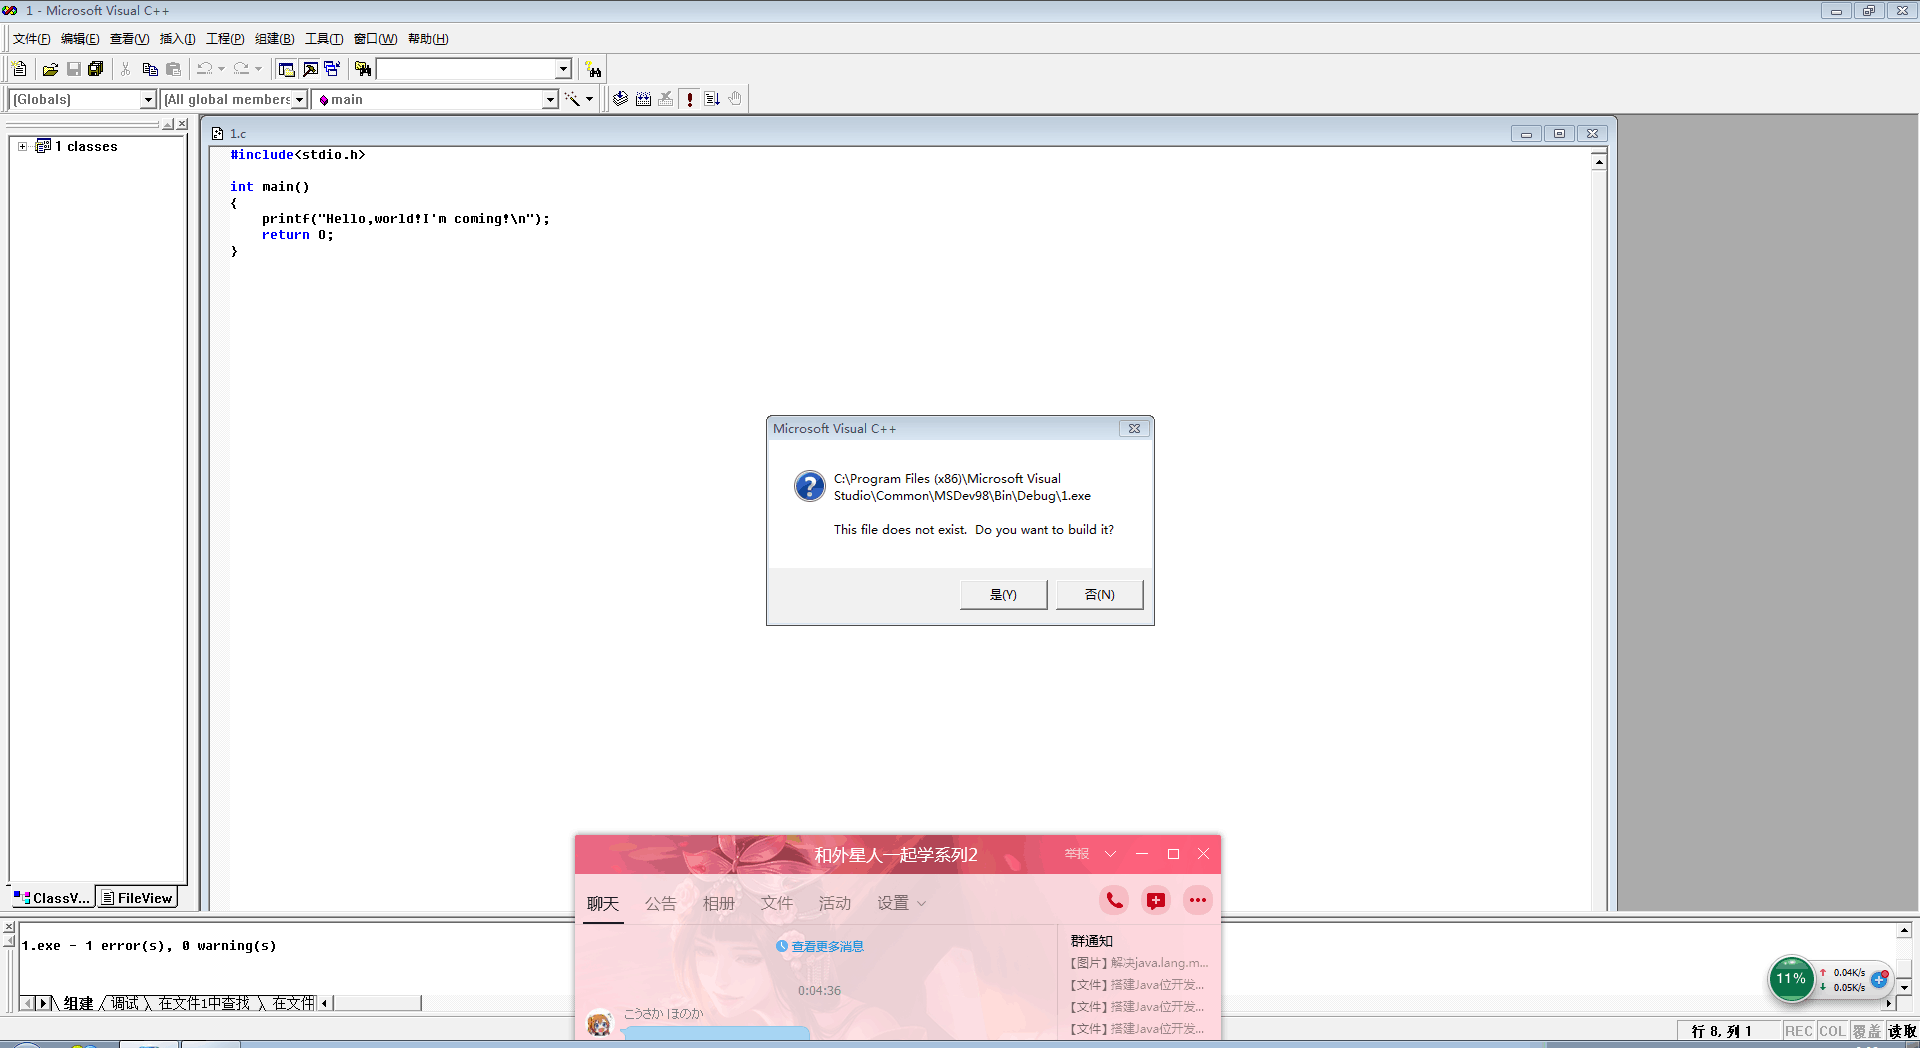Click the Build icon in Build MiniBar
This screenshot has height=1048, width=1920.
pyautogui.click(x=643, y=99)
